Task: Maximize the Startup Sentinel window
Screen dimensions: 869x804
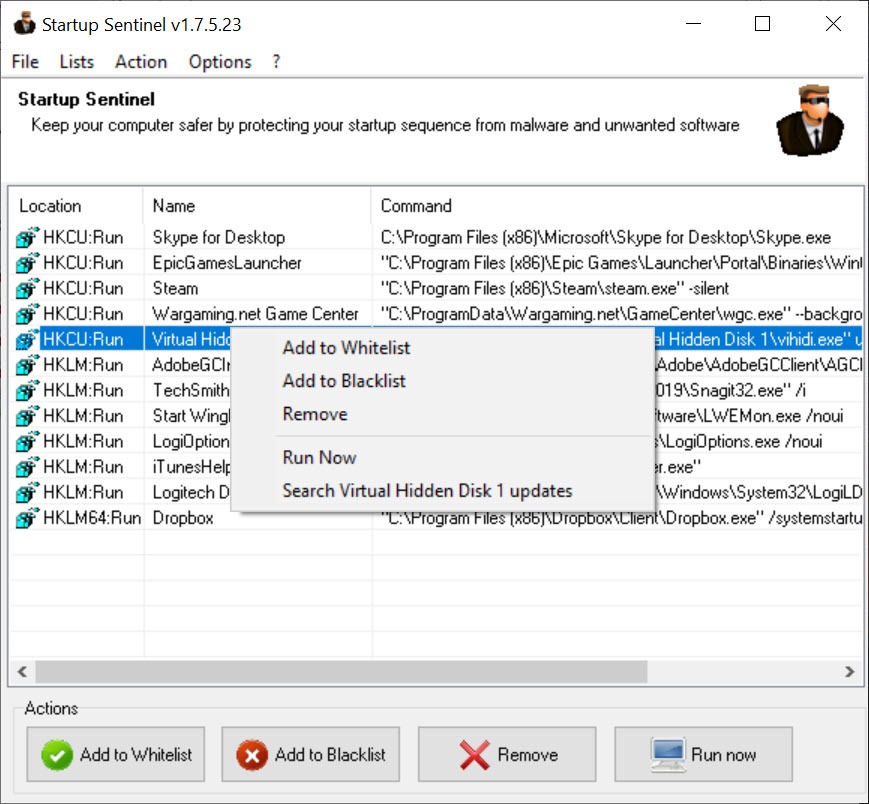Action: click(763, 24)
